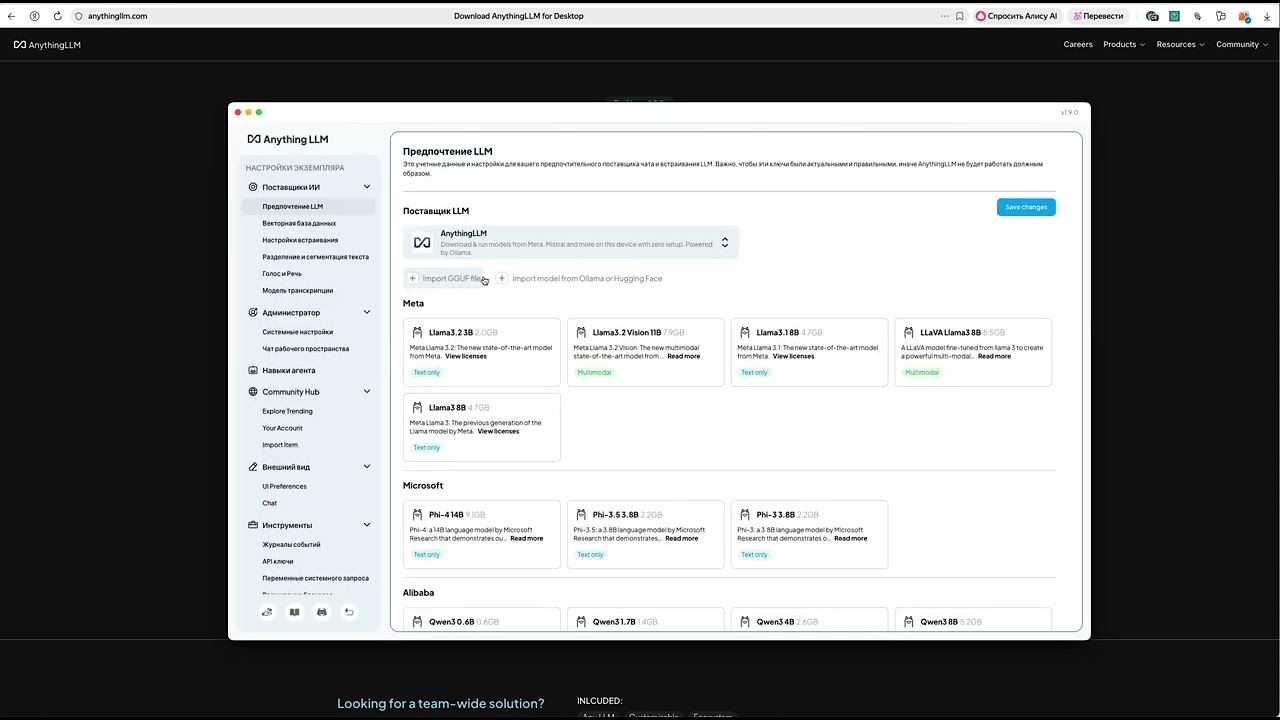
Task: Open Чат рабочего пространства in sidebar
Action: click(306, 349)
